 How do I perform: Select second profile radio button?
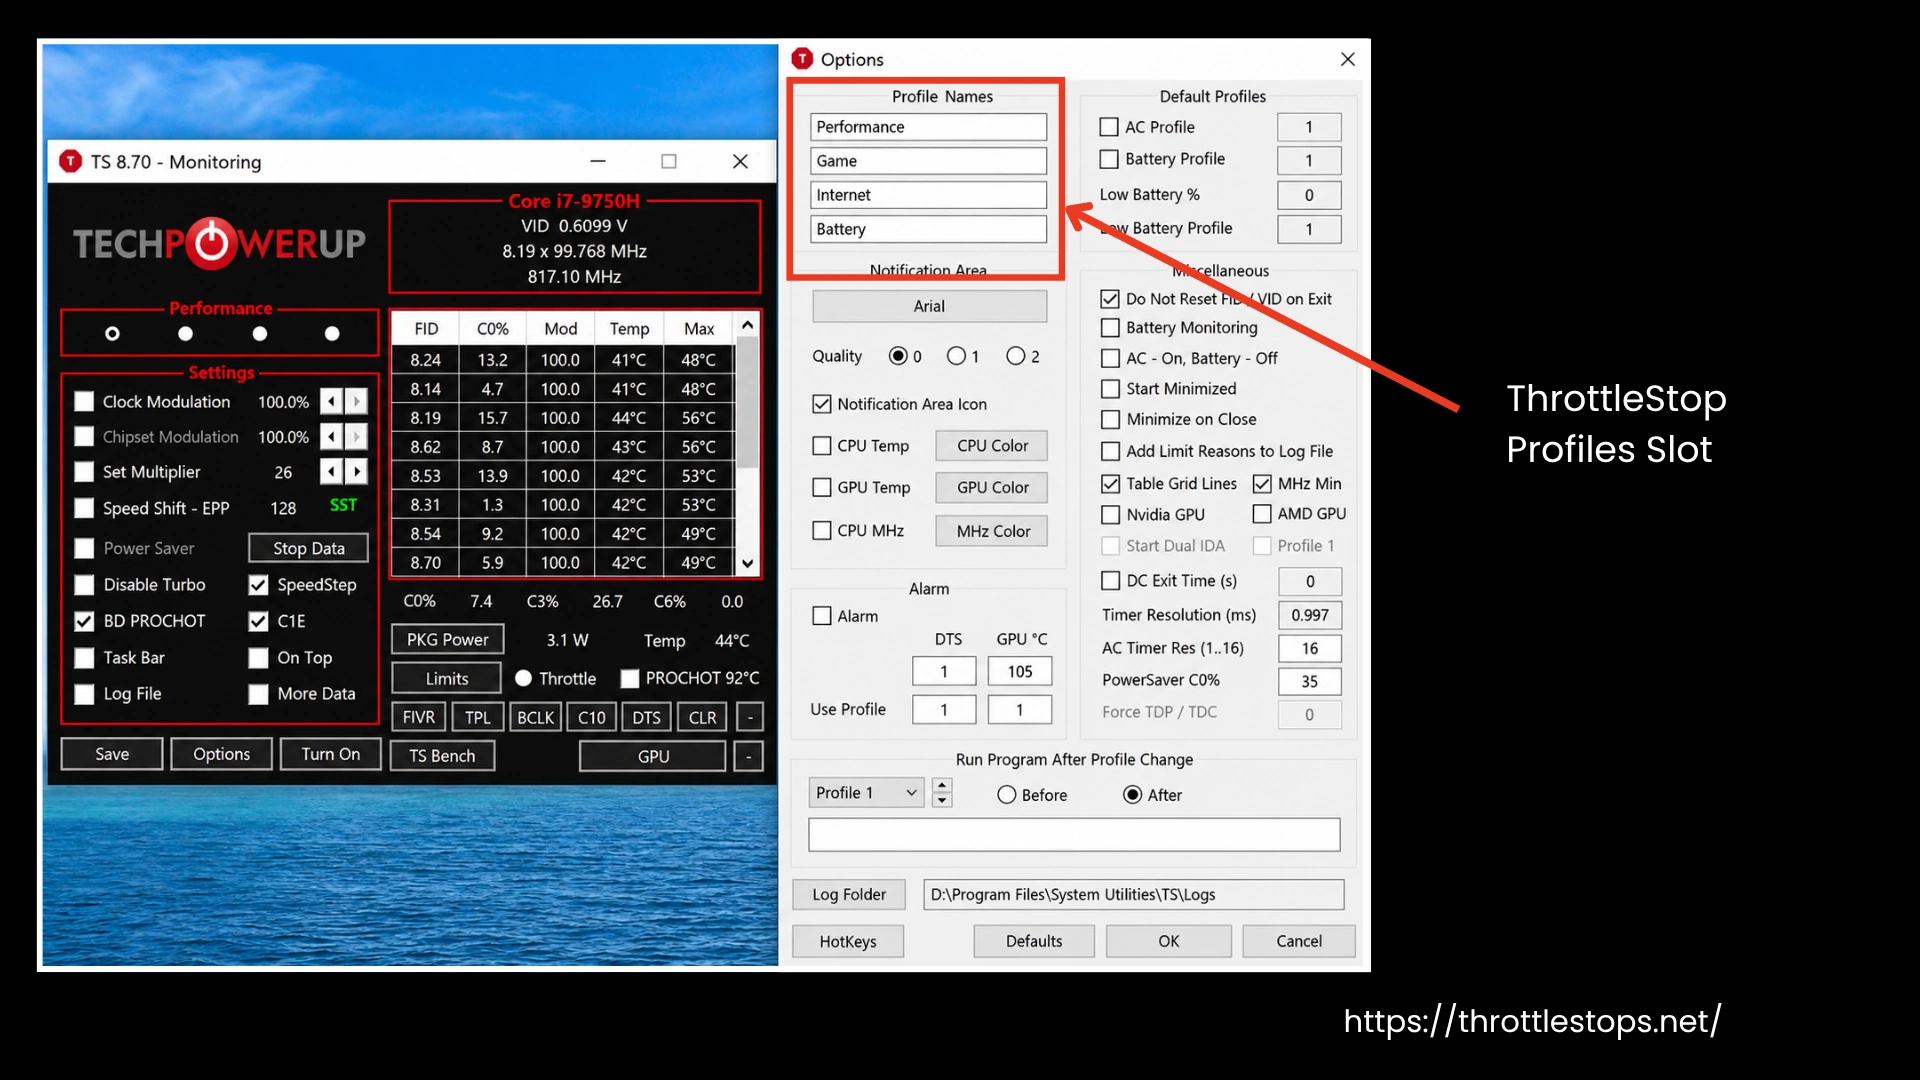click(185, 333)
